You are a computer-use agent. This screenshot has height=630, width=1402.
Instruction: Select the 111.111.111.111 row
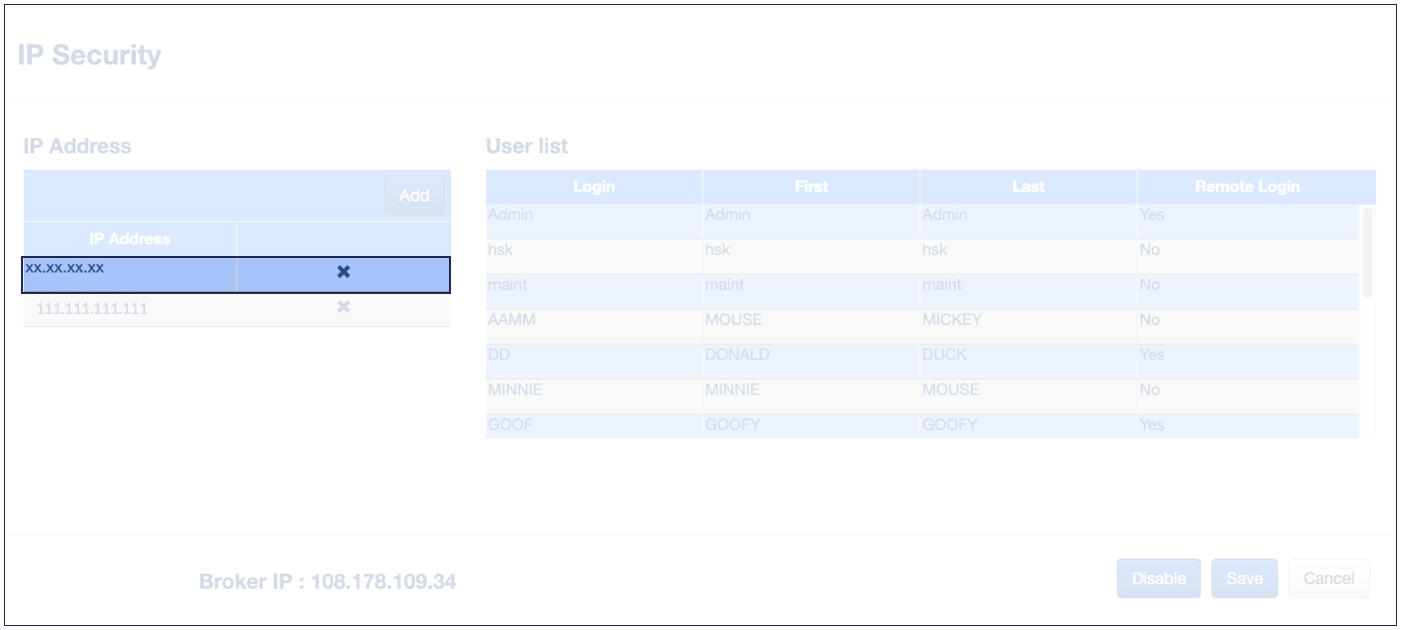coord(129,309)
